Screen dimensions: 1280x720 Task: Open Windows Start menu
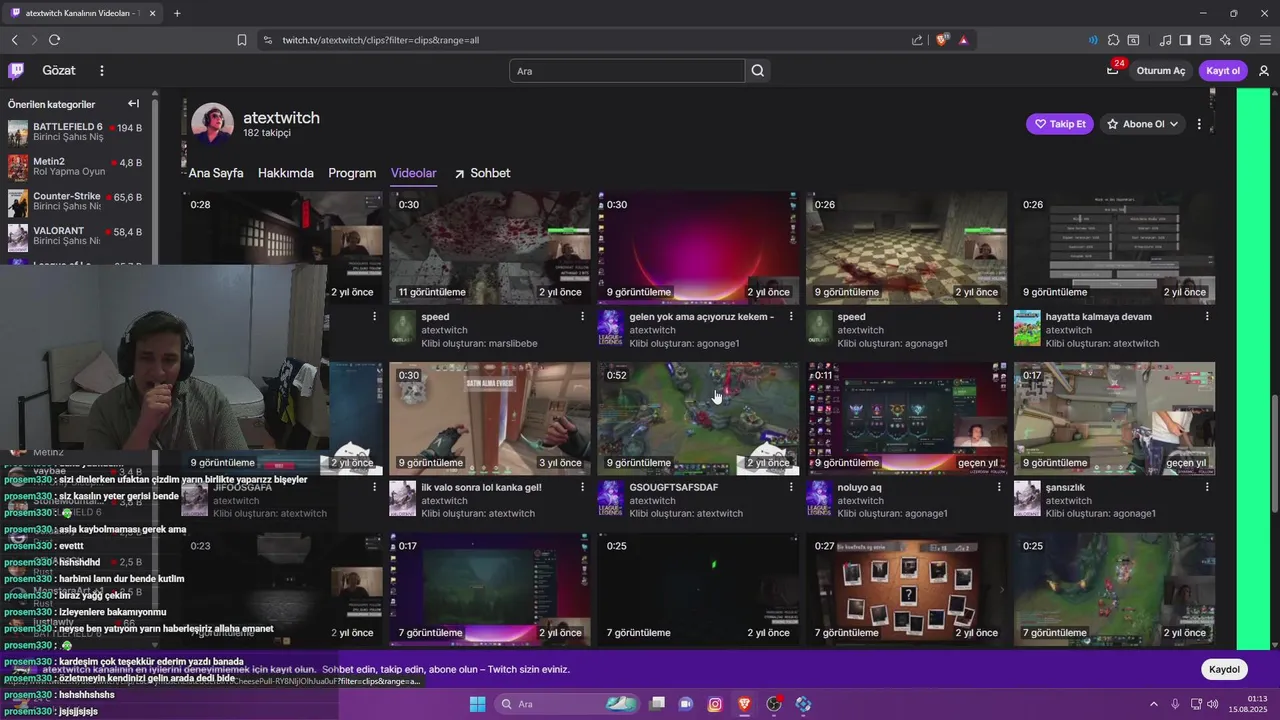[477, 704]
